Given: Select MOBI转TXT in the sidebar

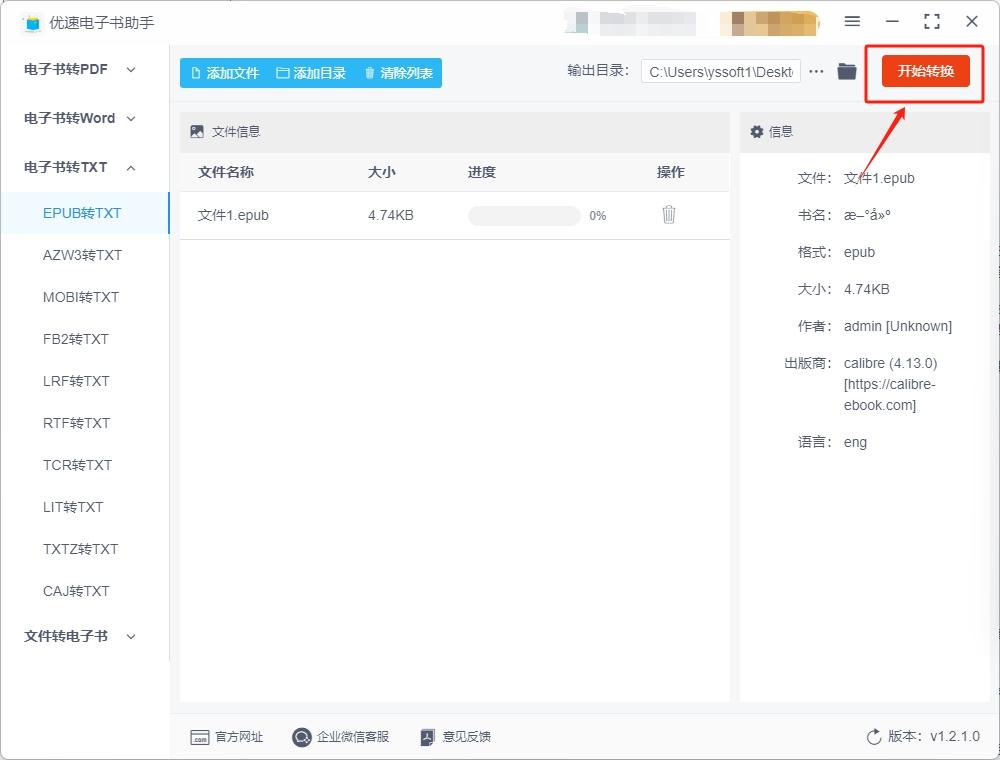Looking at the screenshot, I should pos(81,297).
